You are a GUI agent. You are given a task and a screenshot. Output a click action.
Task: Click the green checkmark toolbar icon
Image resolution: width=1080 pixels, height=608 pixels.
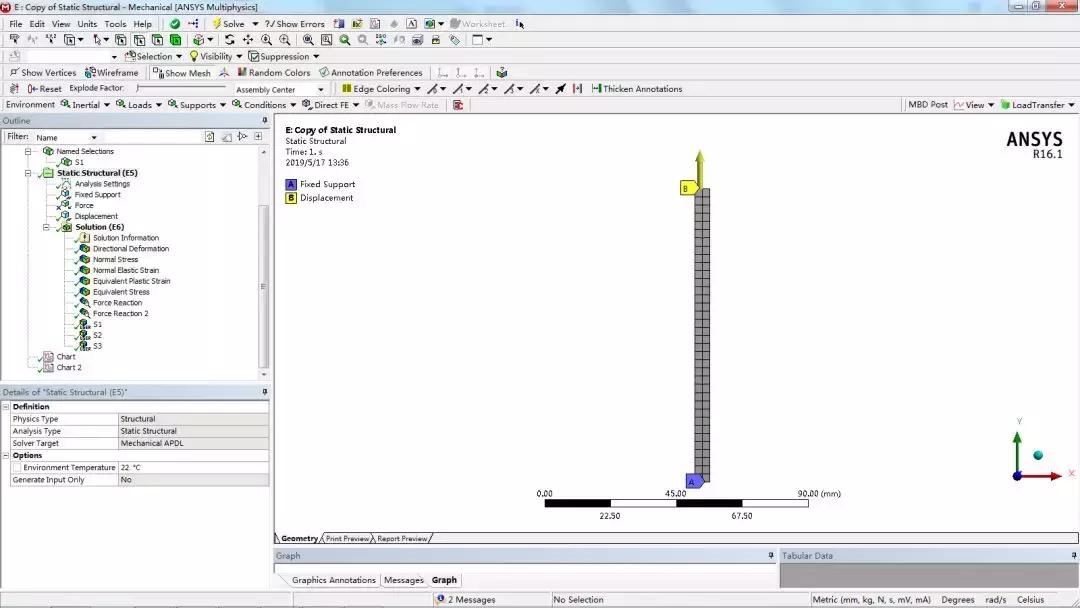point(175,23)
